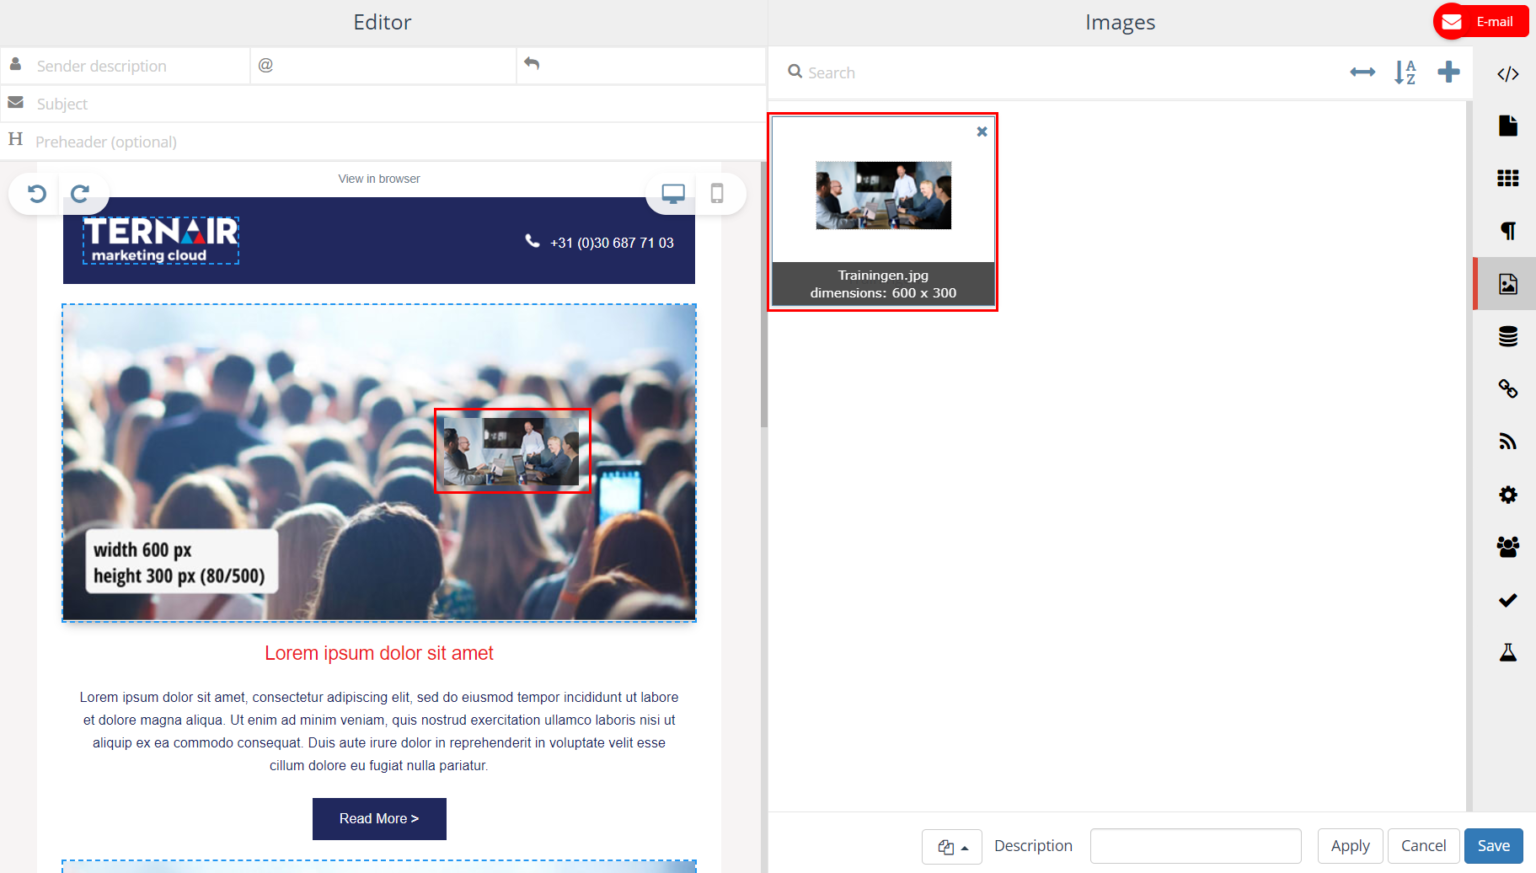Open the HTML source code panel
This screenshot has width=1536, height=873.
[x=1508, y=74]
